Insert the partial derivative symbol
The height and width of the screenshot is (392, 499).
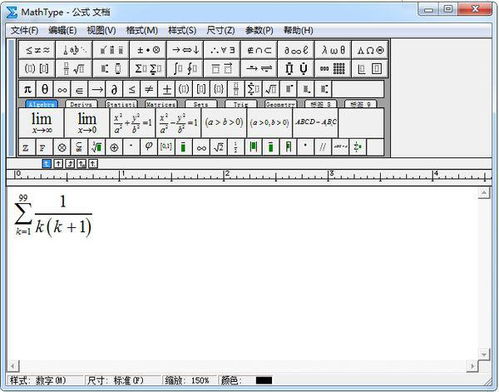(114, 89)
